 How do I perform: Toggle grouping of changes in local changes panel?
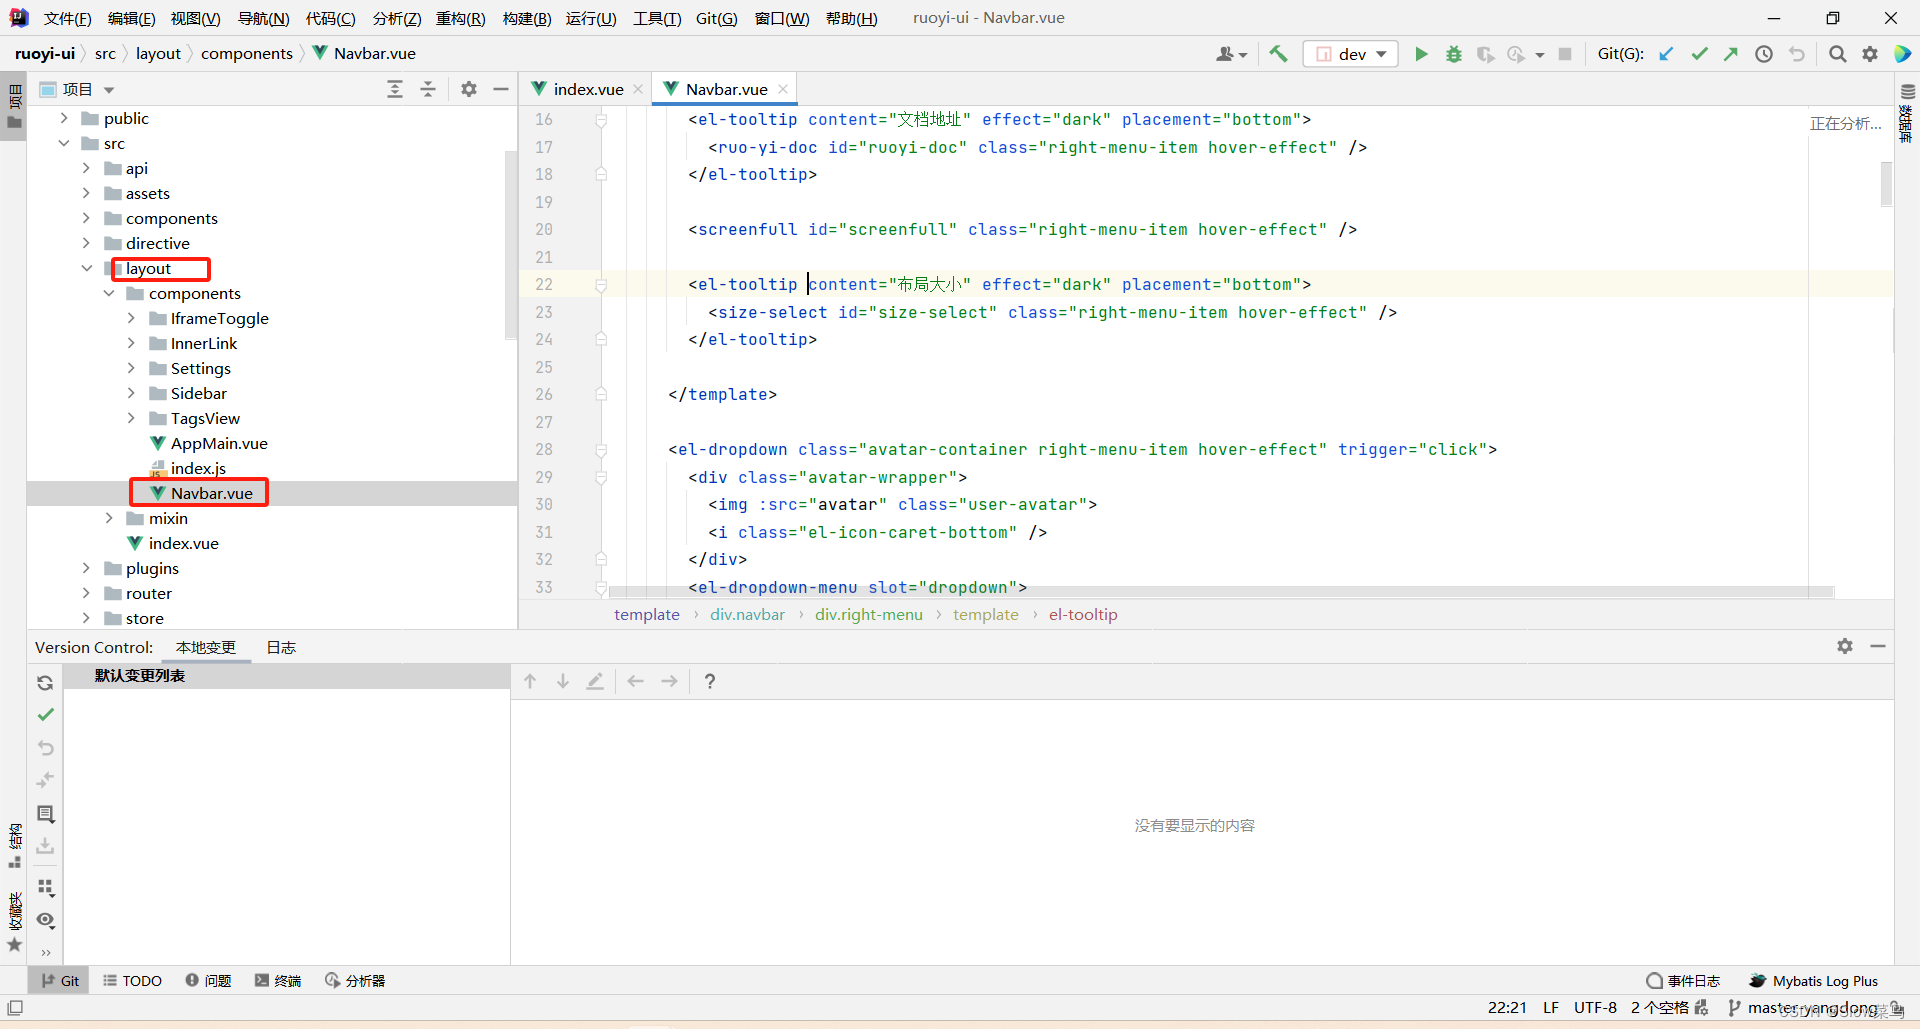click(45, 888)
